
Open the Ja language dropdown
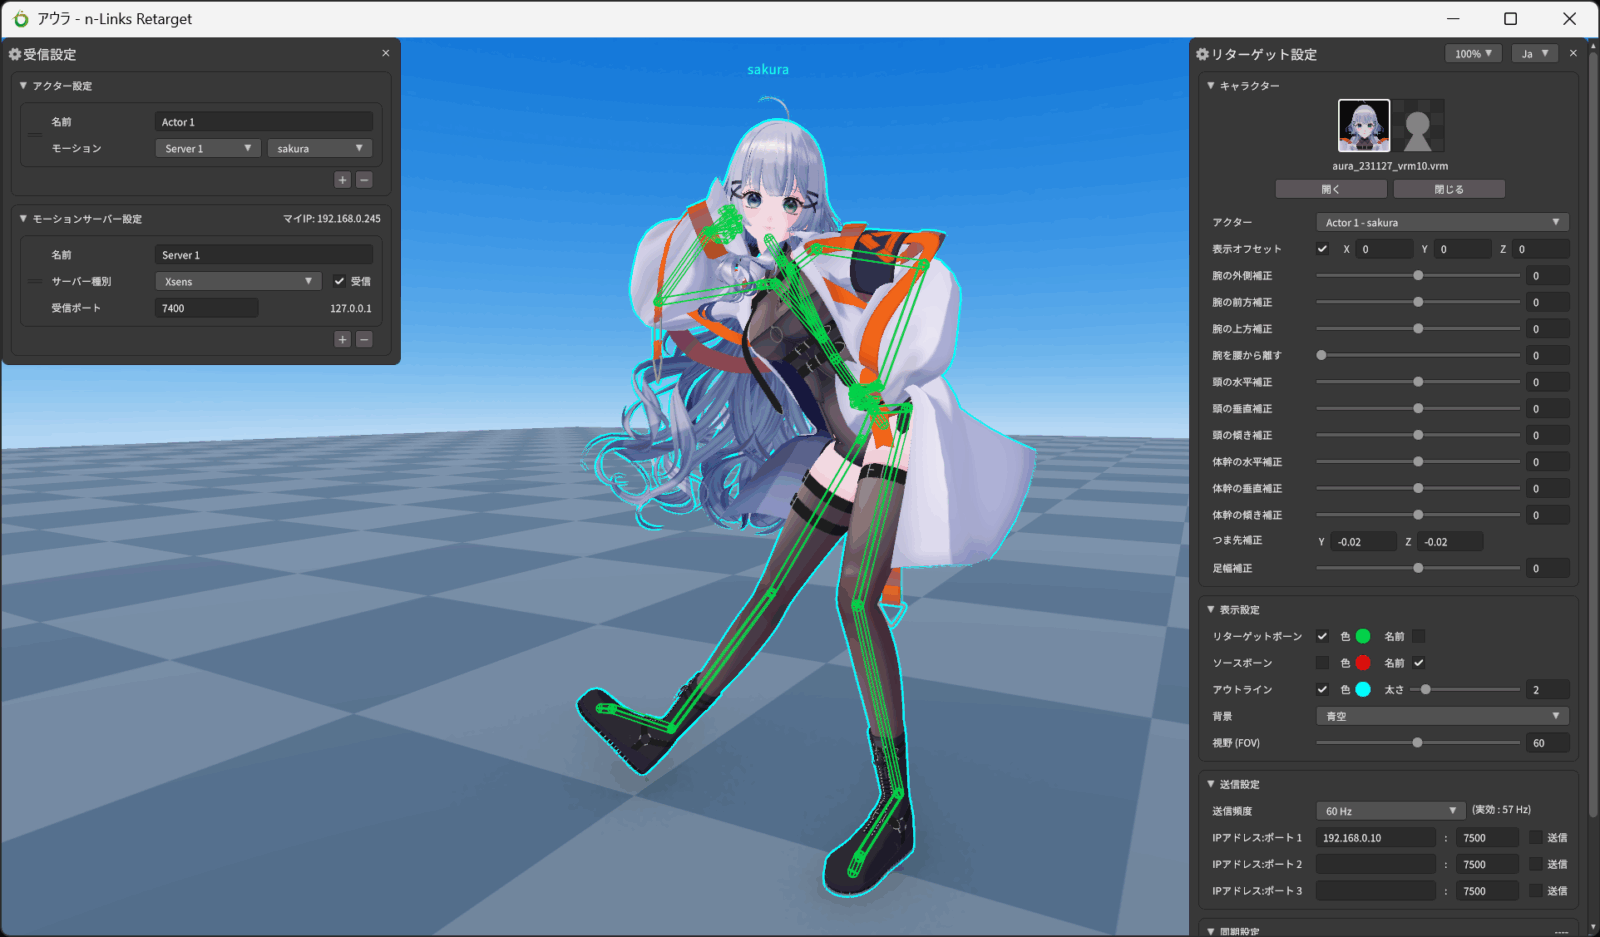(x=1534, y=54)
